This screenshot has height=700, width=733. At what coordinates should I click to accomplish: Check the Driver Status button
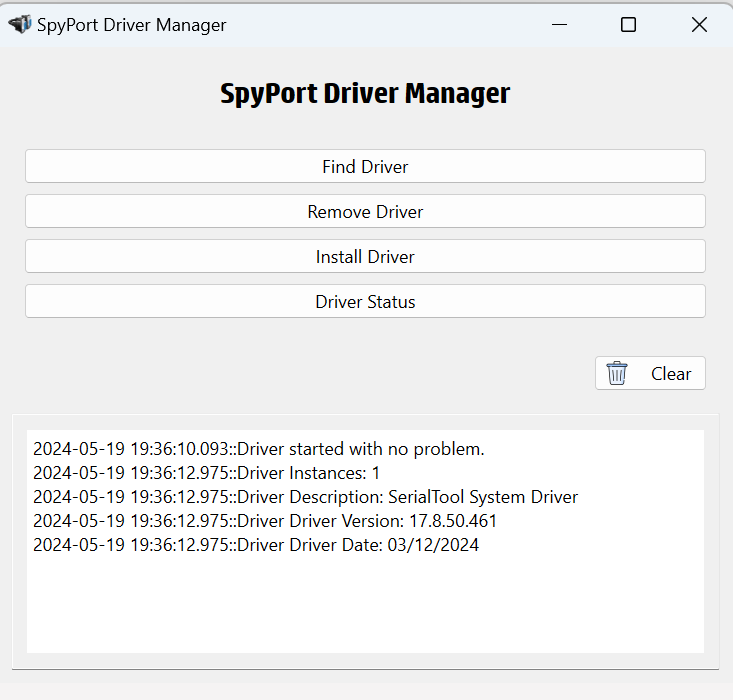tap(365, 301)
